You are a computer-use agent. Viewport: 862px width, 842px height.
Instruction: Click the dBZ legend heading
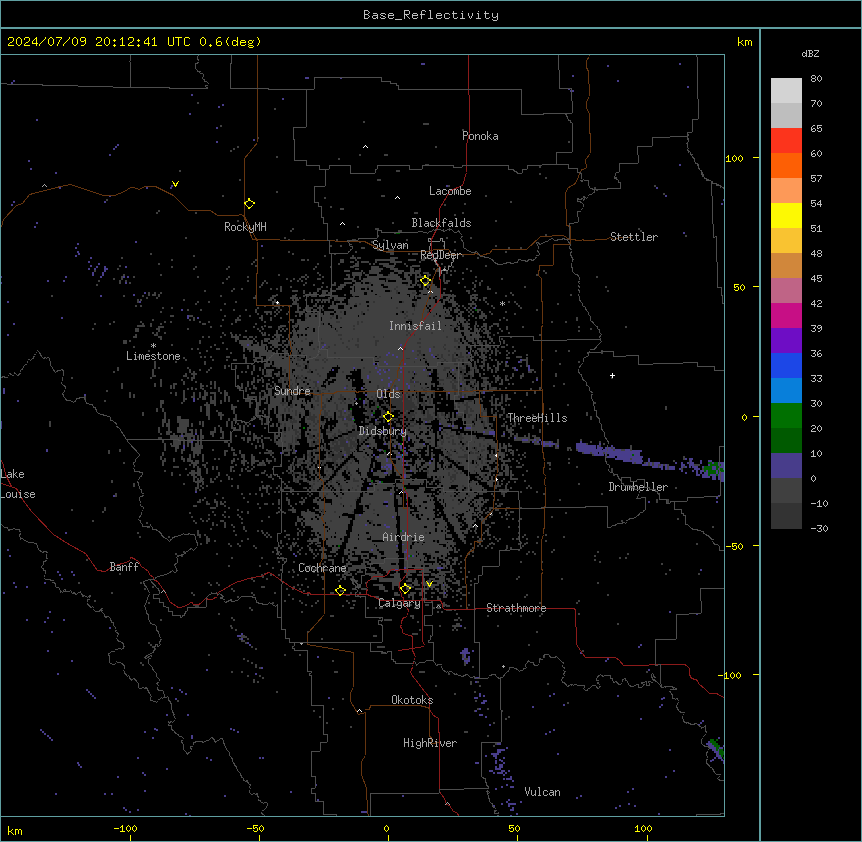coord(810,53)
